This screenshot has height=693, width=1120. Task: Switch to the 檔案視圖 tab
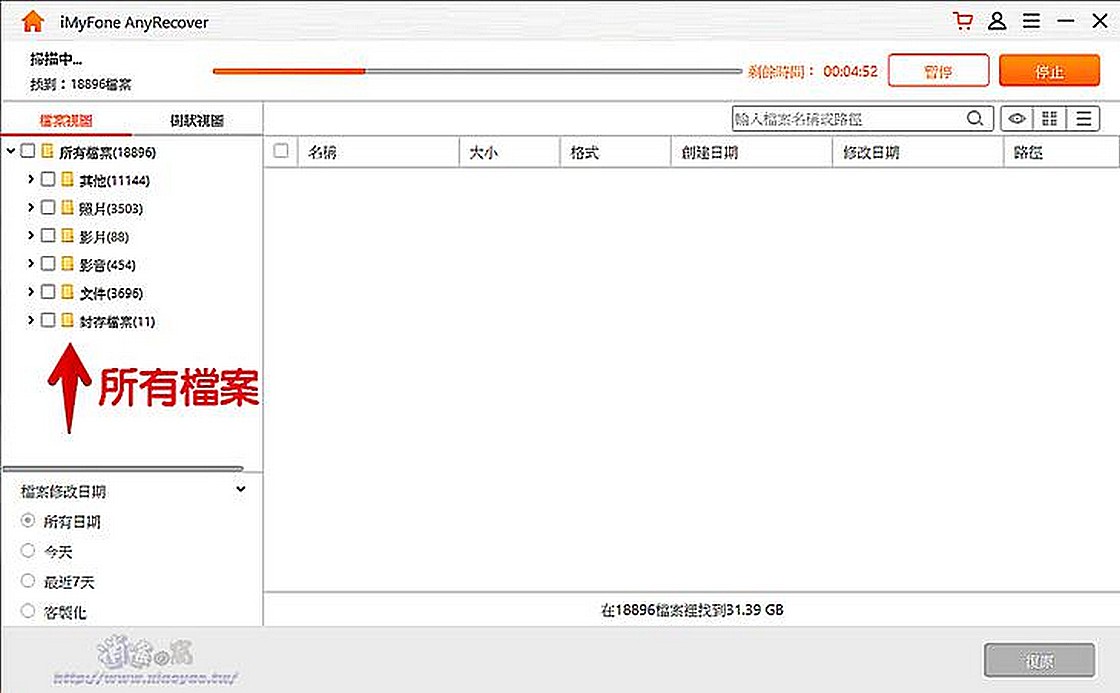(x=66, y=120)
